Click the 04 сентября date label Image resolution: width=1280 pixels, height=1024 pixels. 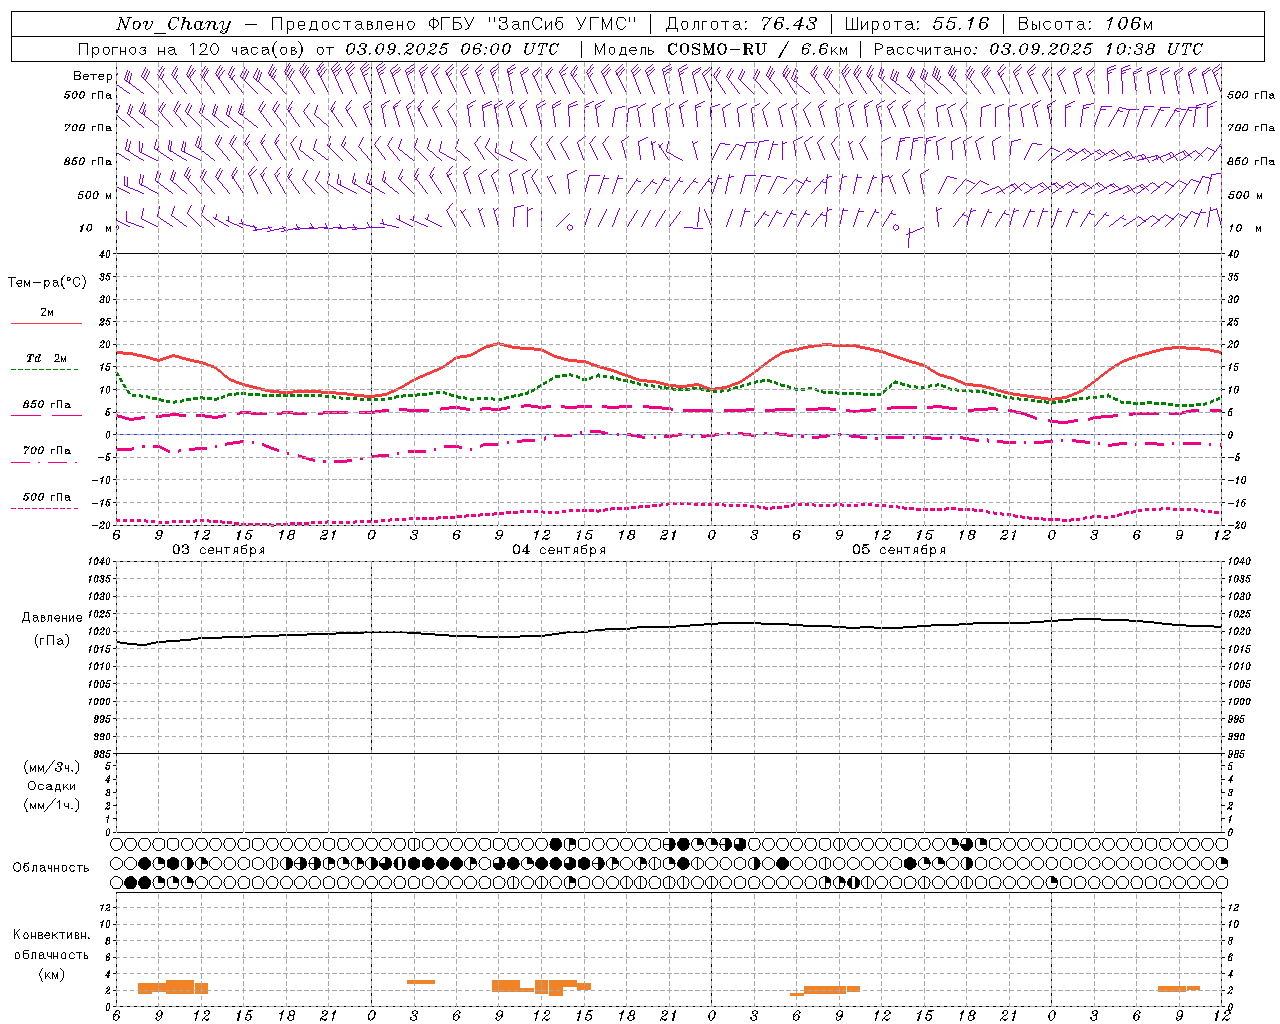(x=559, y=550)
